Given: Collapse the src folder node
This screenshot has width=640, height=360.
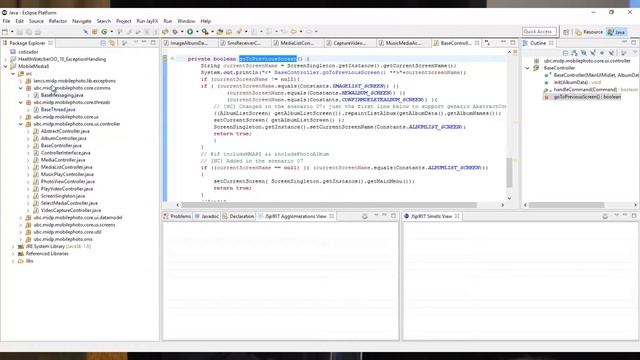Looking at the screenshot, I should coord(13,73).
